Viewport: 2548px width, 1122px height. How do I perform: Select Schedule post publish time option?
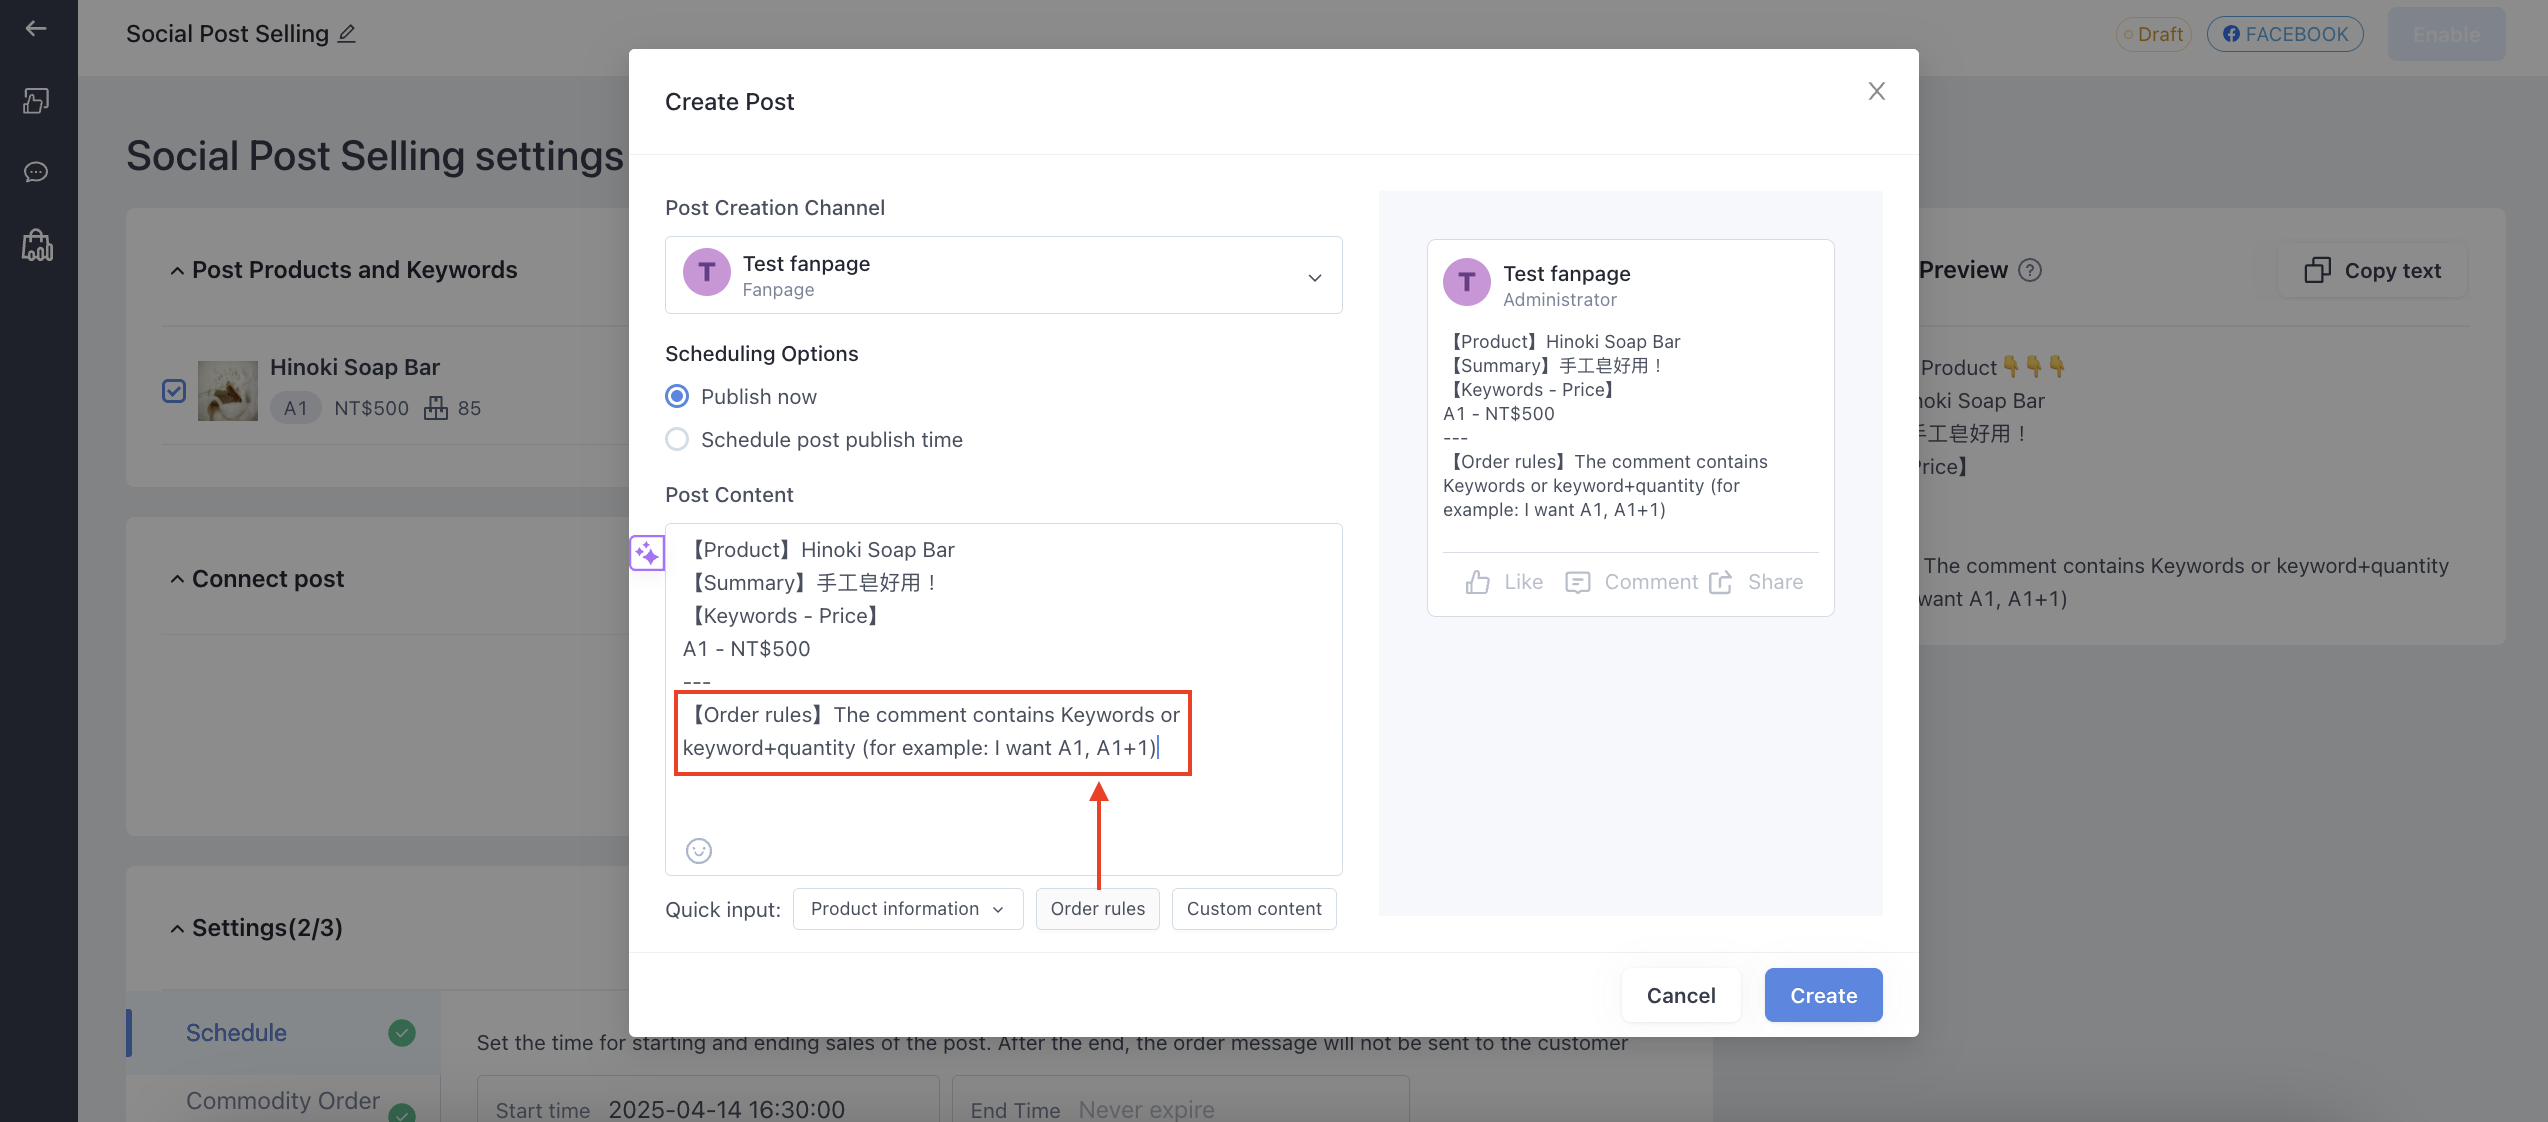click(677, 440)
